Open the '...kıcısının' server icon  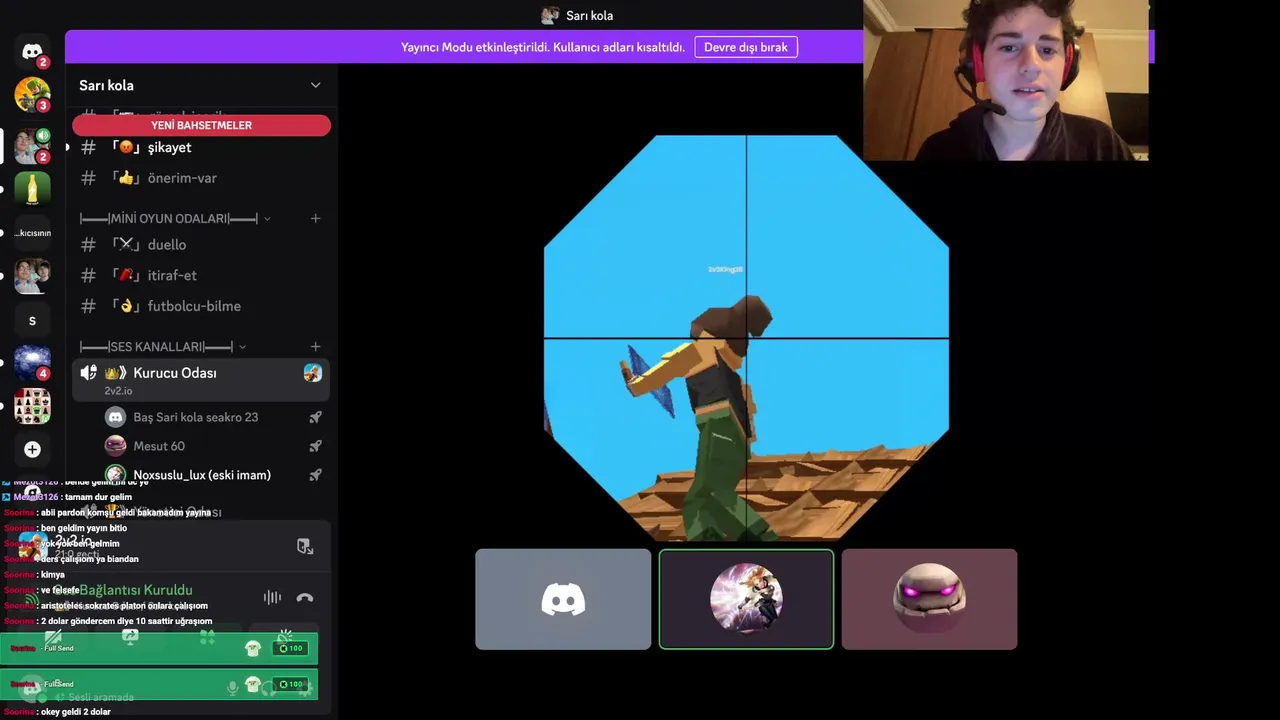pos(32,233)
